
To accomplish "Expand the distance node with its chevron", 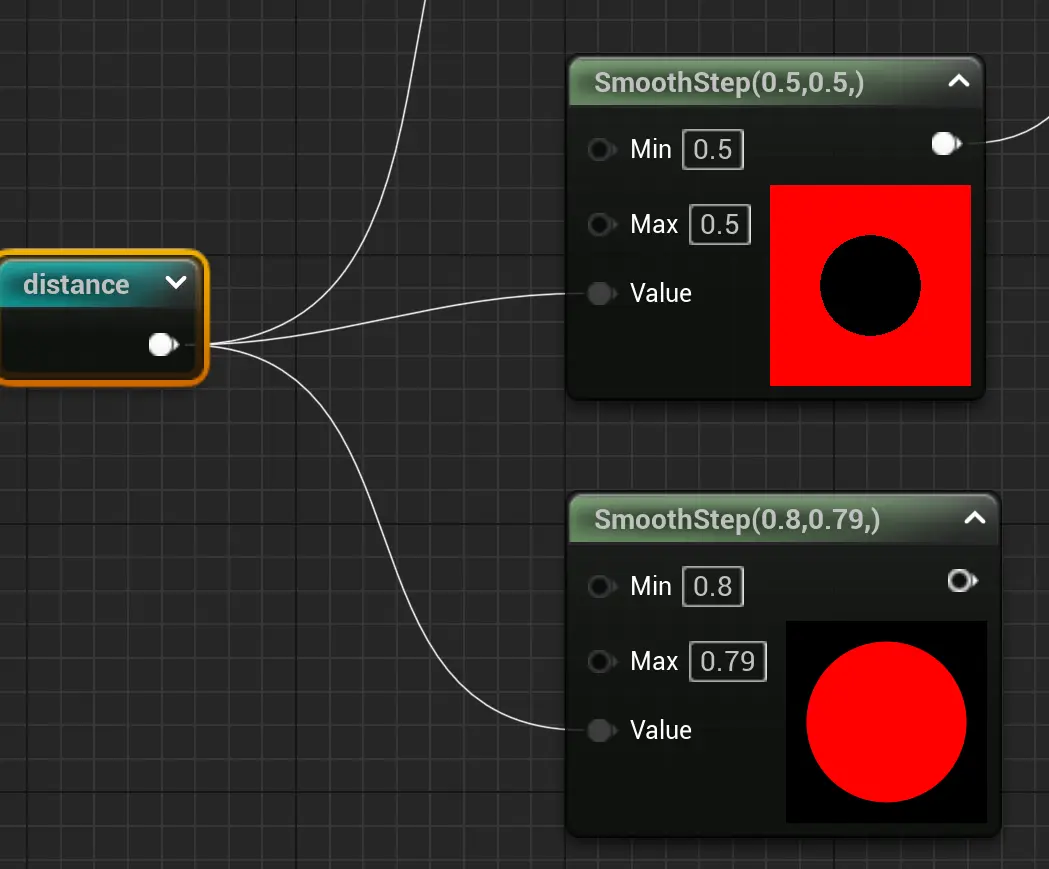I will (176, 283).
